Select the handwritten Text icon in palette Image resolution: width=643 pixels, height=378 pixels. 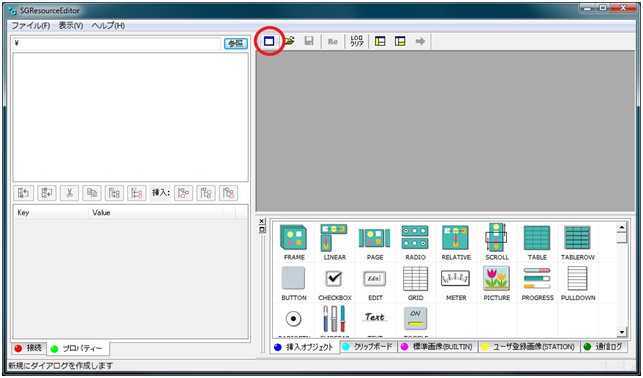pyautogui.click(x=374, y=318)
